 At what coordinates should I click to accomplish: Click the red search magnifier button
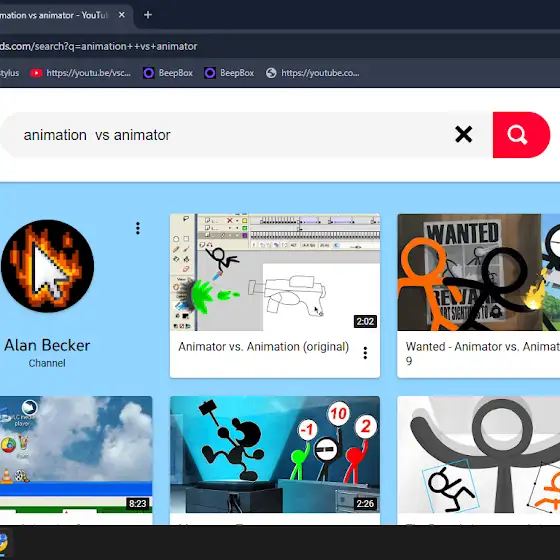coord(521,135)
